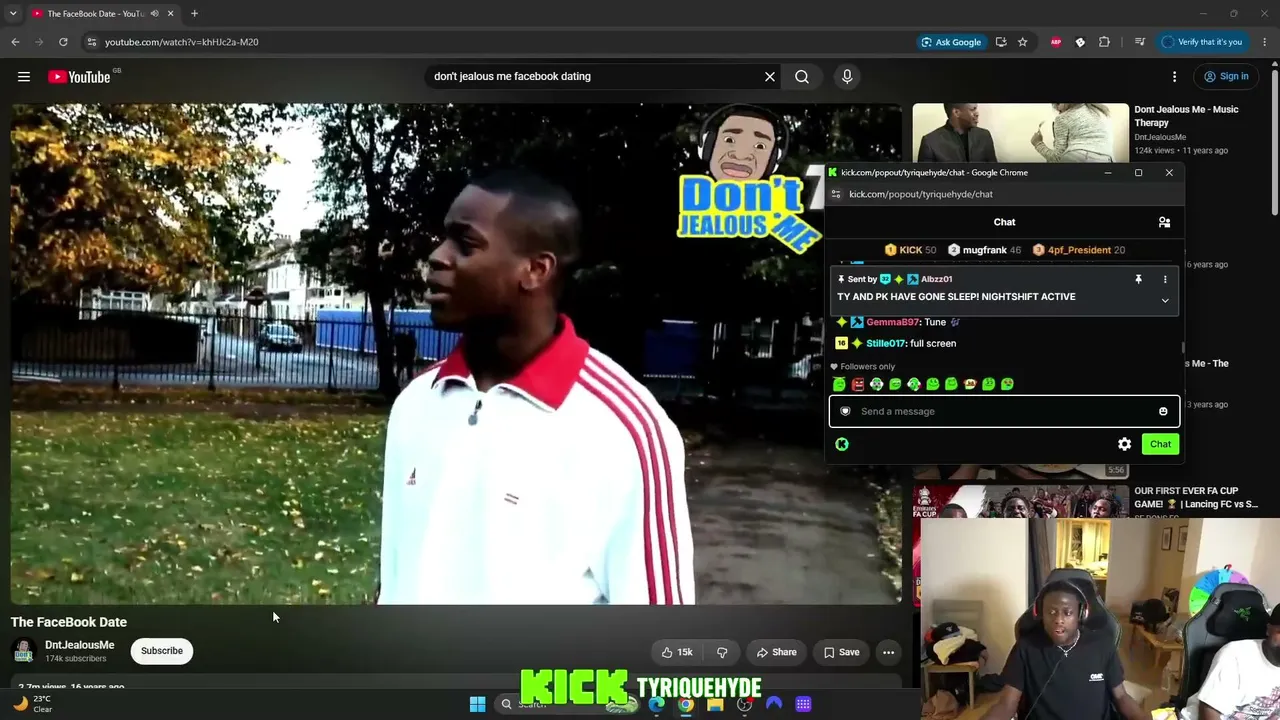The image size is (1280, 720).
Task: Sign in to YouTube
Action: tap(1226, 77)
